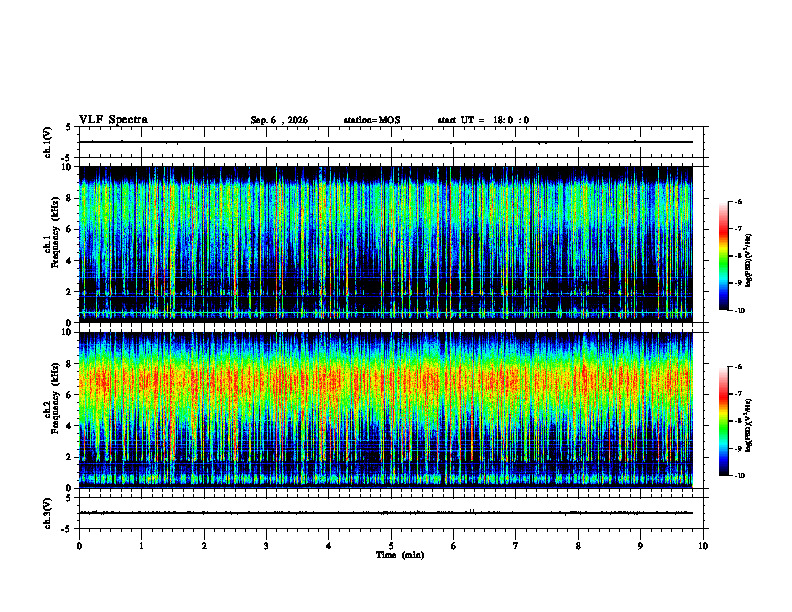Viewport: 792px width, 612px height.
Task: Click the station=MOS label
Action: click(372, 120)
